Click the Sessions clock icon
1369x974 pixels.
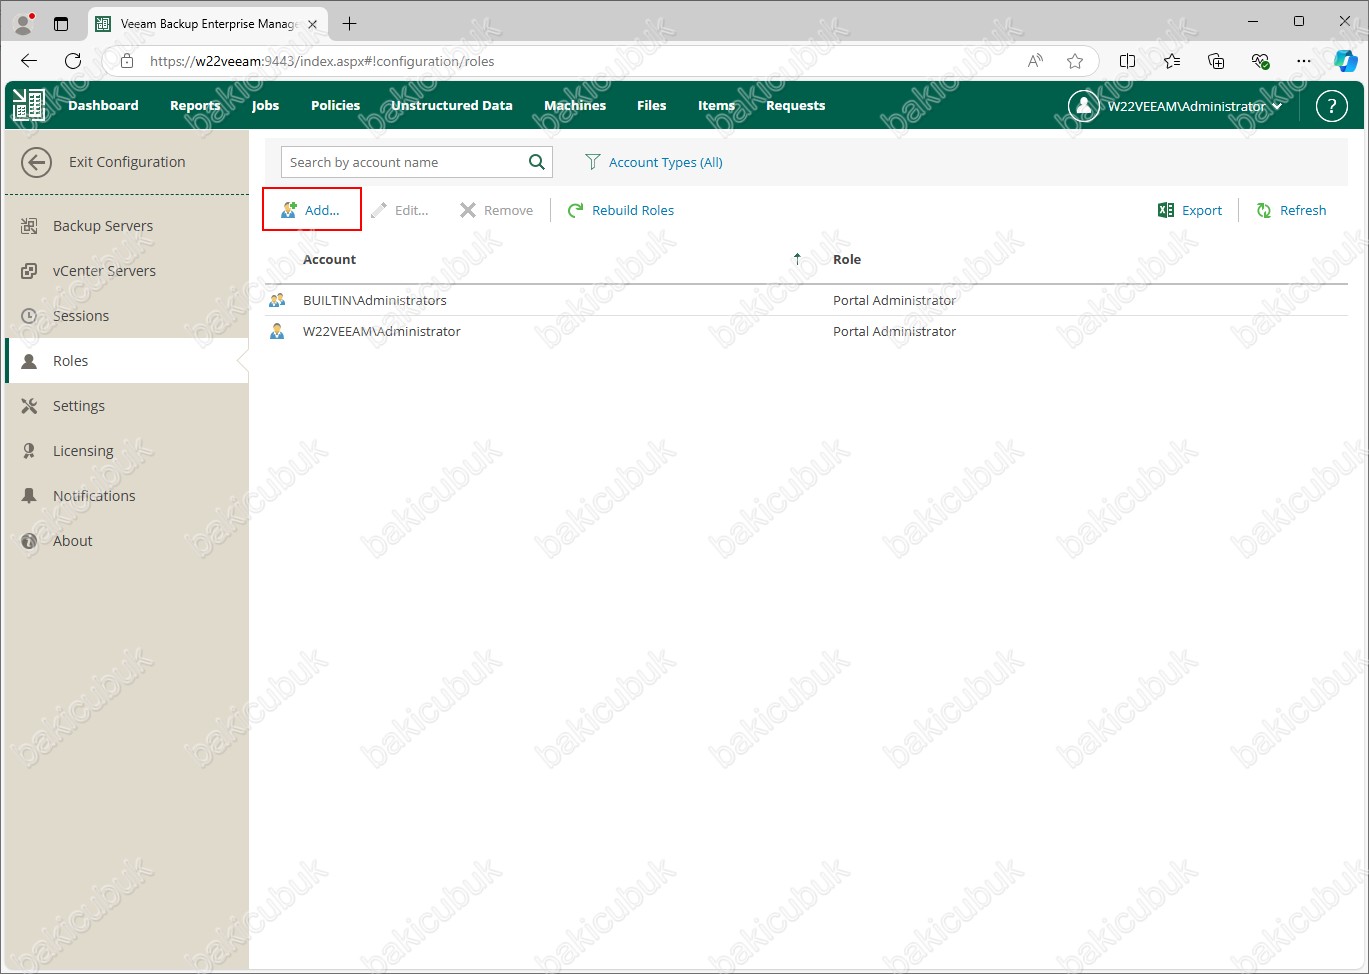tap(29, 316)
